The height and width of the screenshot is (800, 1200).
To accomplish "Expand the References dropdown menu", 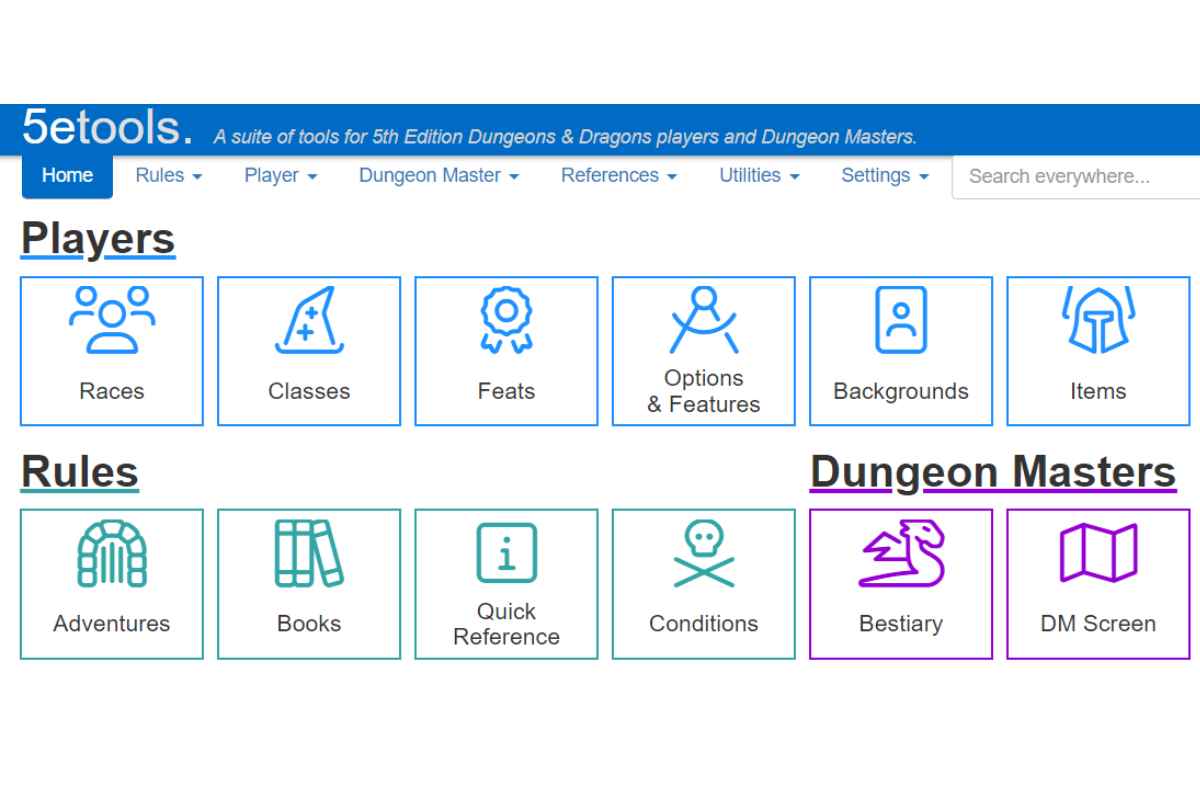I will point(619,175).
